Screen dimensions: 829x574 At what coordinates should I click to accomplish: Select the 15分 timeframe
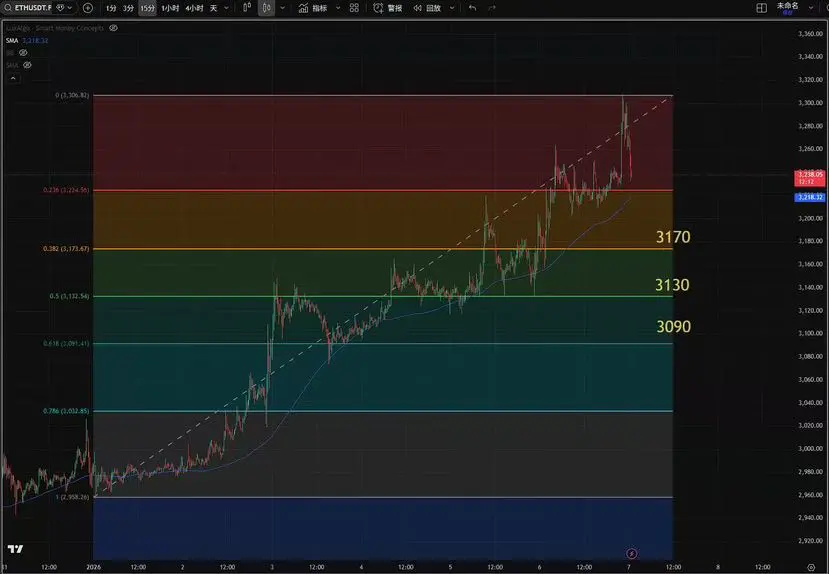pos(148,8)
